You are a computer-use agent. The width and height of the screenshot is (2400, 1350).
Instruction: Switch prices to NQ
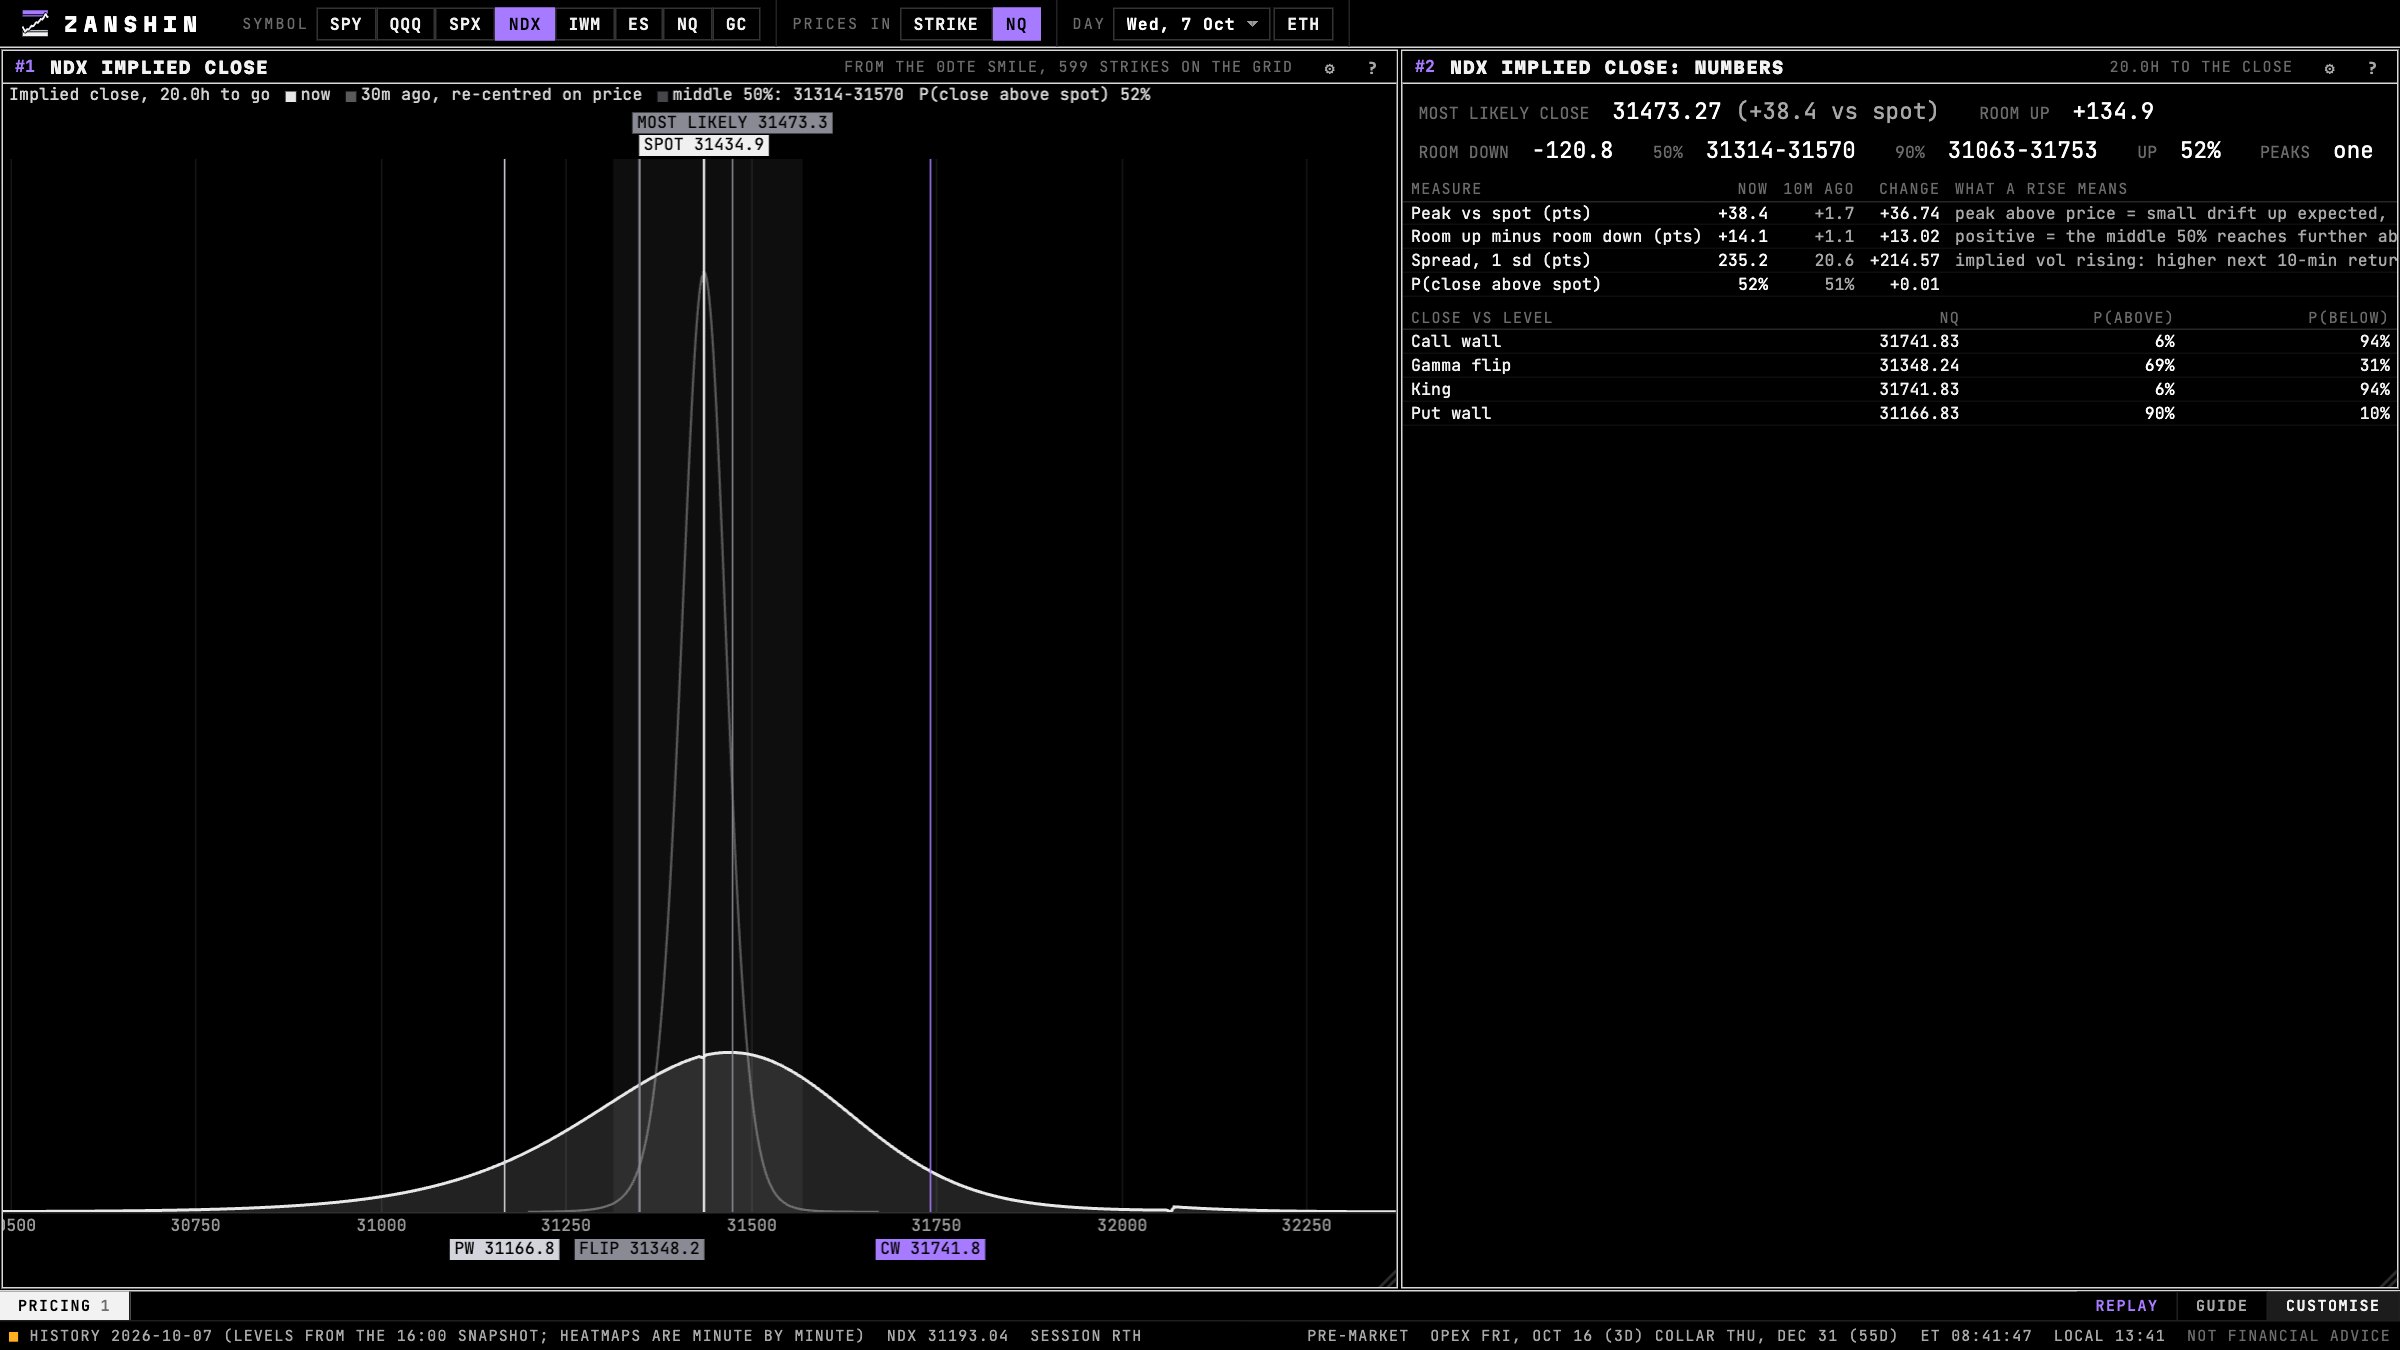[1016, 24]
